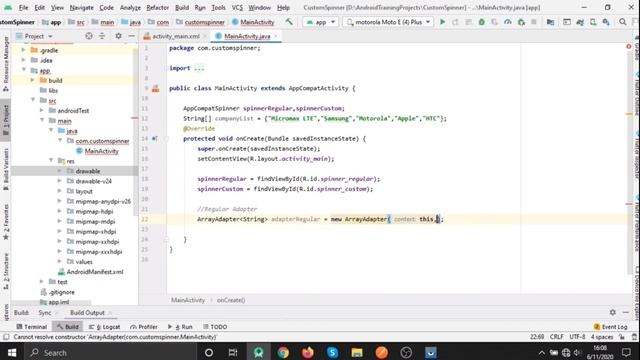640x360 pixels.
Task: Open the Event Log
Action: tap(611, 327)
